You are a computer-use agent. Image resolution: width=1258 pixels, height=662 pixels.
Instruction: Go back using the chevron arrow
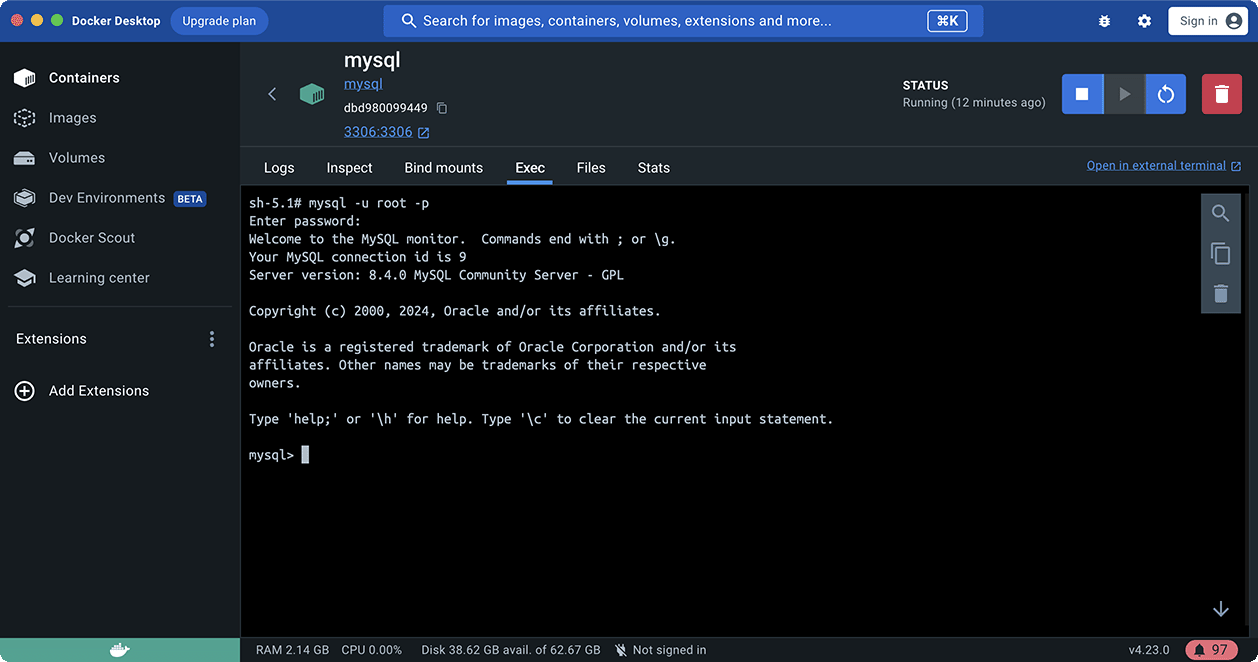pos(272,93)
